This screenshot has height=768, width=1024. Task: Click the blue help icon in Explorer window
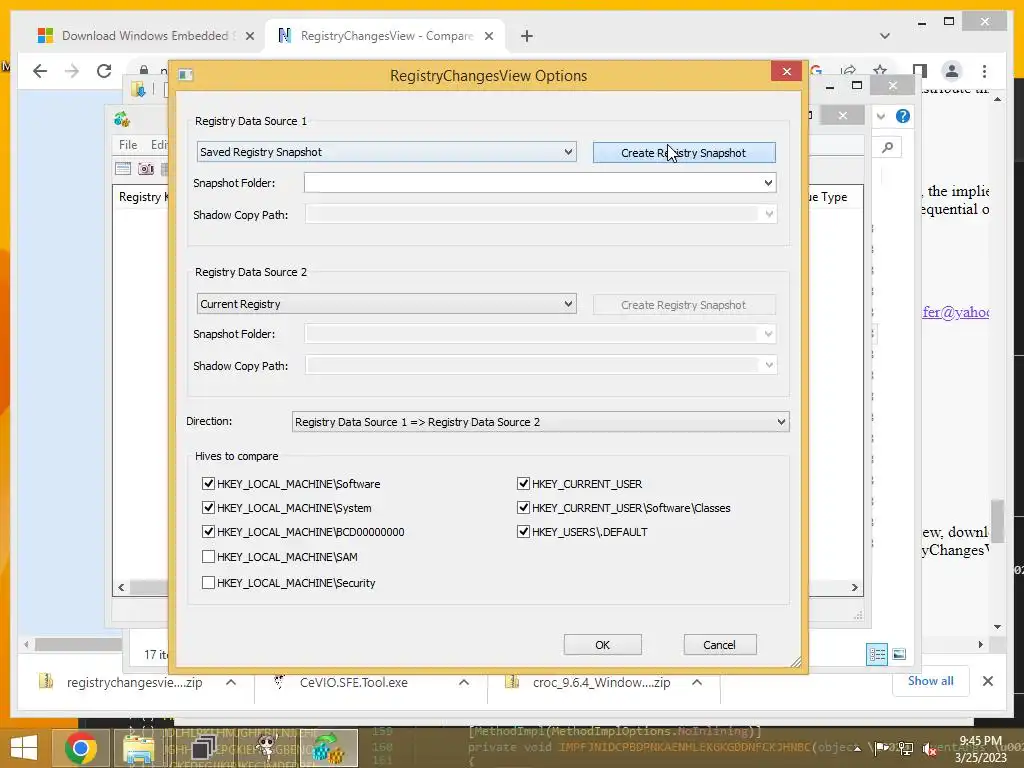coord(903,116)
